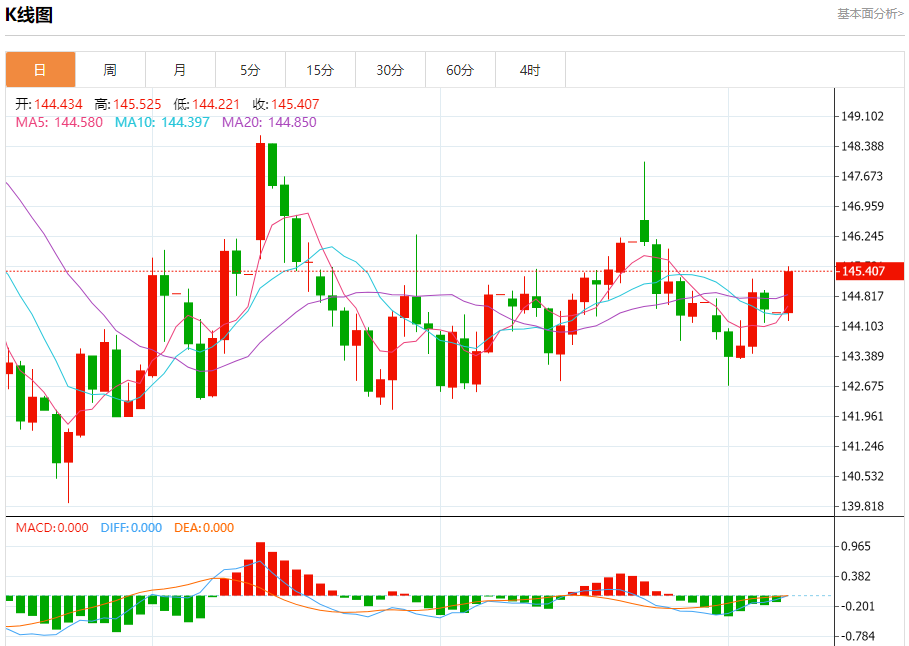The height and width of the screenshot is (646, 909).
Task: Click the 139.818 price axis label
Action: click(862, 506)
